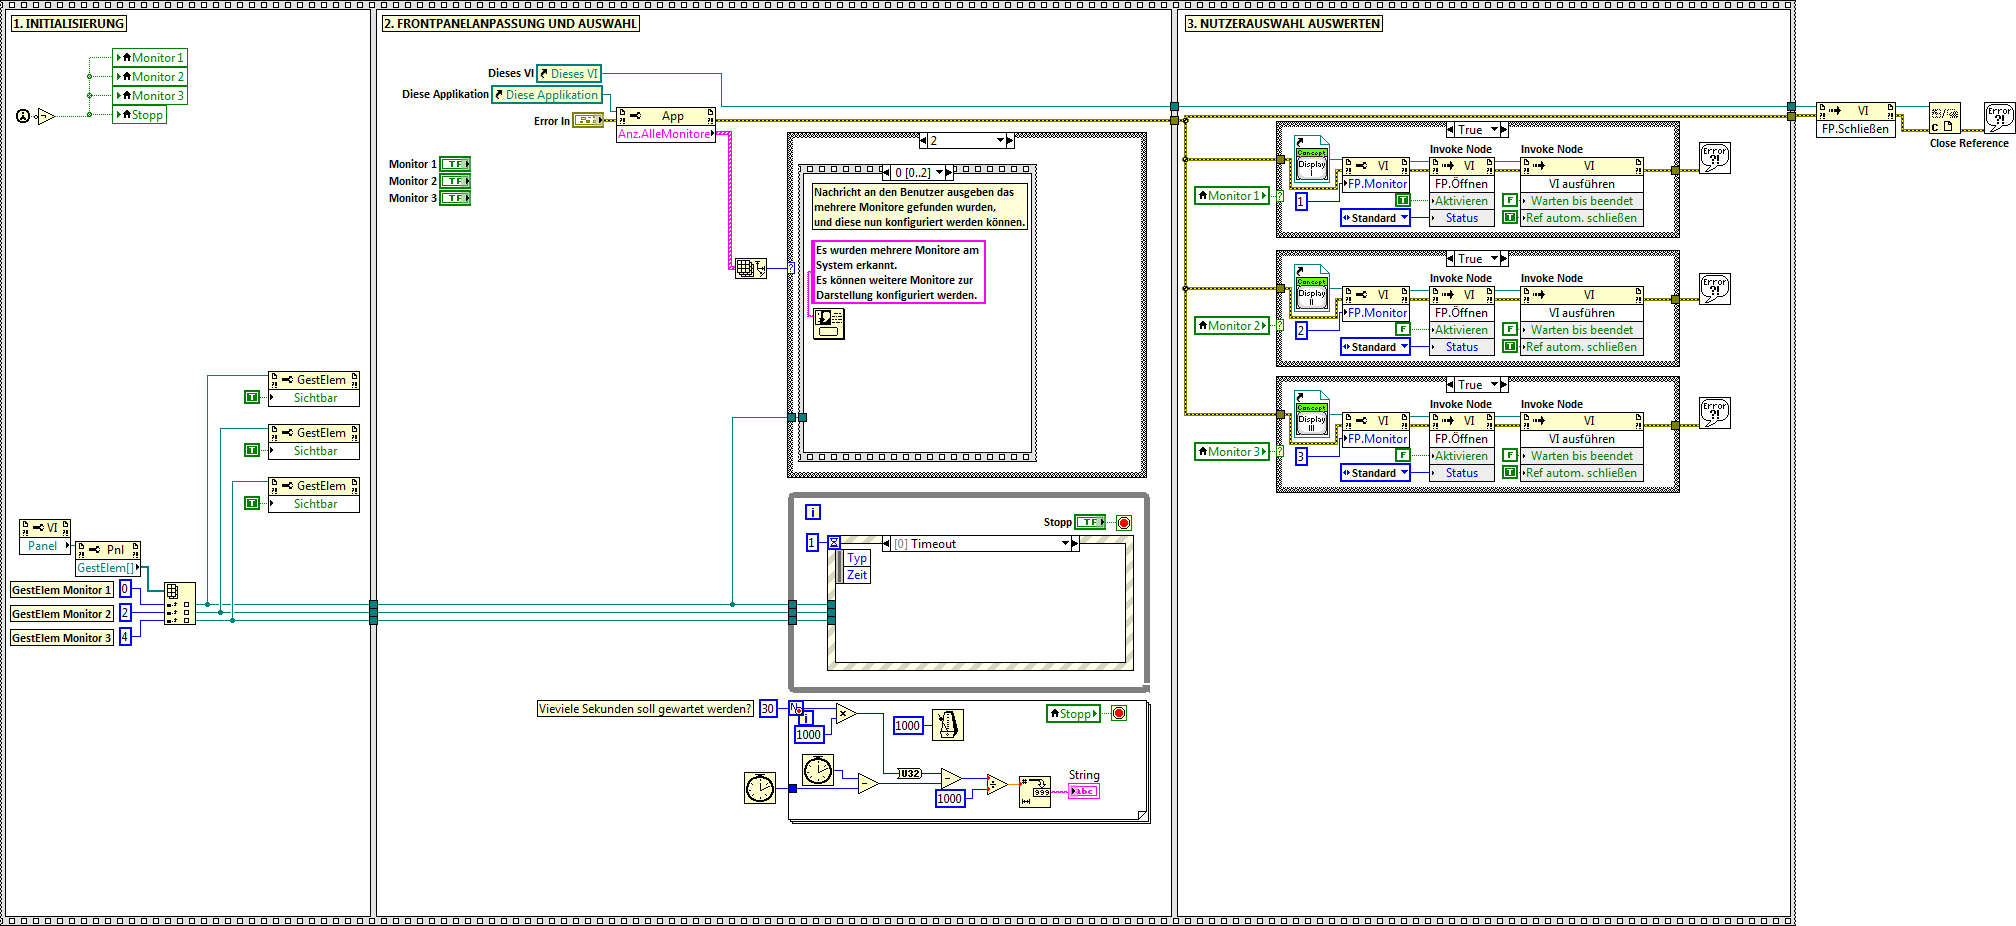Click the Stopp local variable in the Initialisierung frame
Screen dimensions: 2016x926
(x=140, y=115)
